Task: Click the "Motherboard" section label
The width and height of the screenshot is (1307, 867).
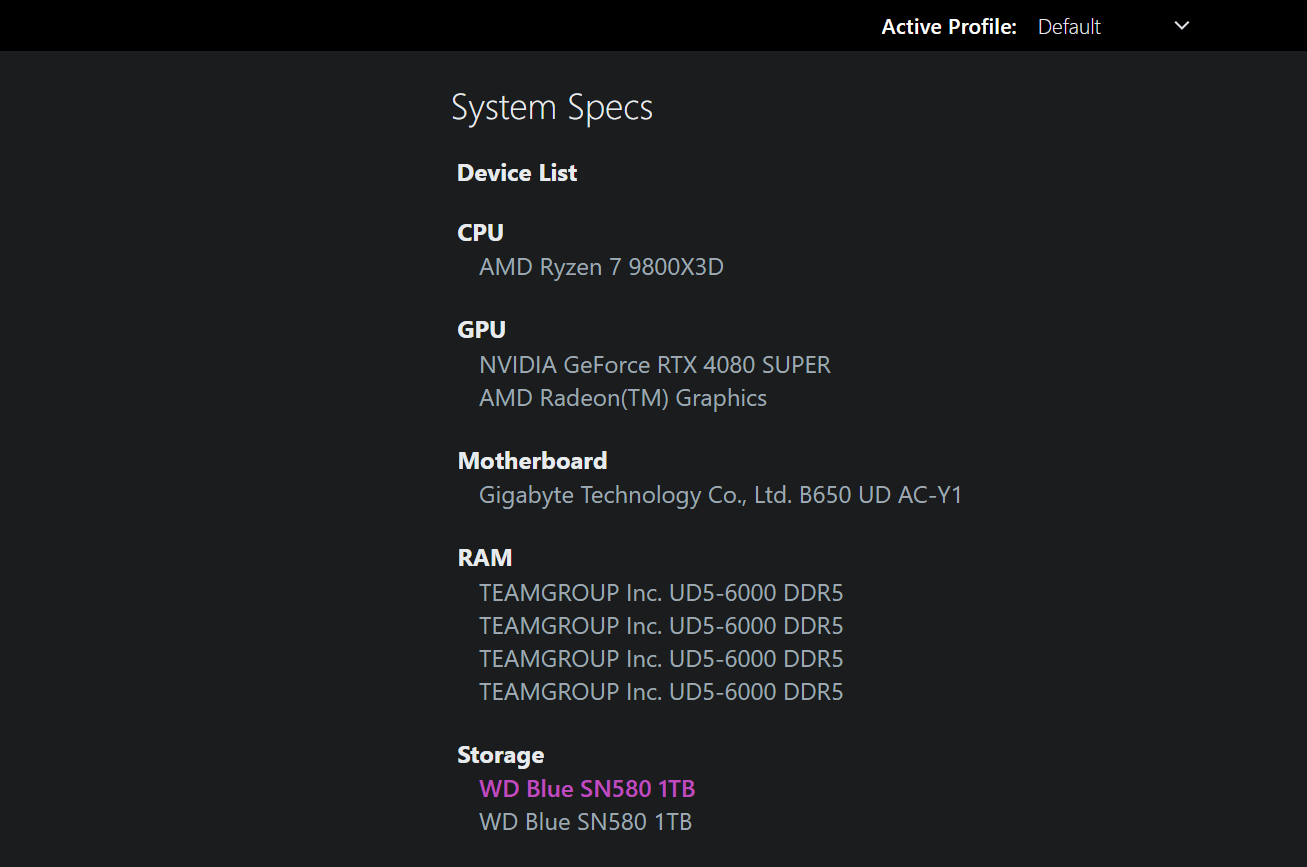Action: click(x=533, y=461)
